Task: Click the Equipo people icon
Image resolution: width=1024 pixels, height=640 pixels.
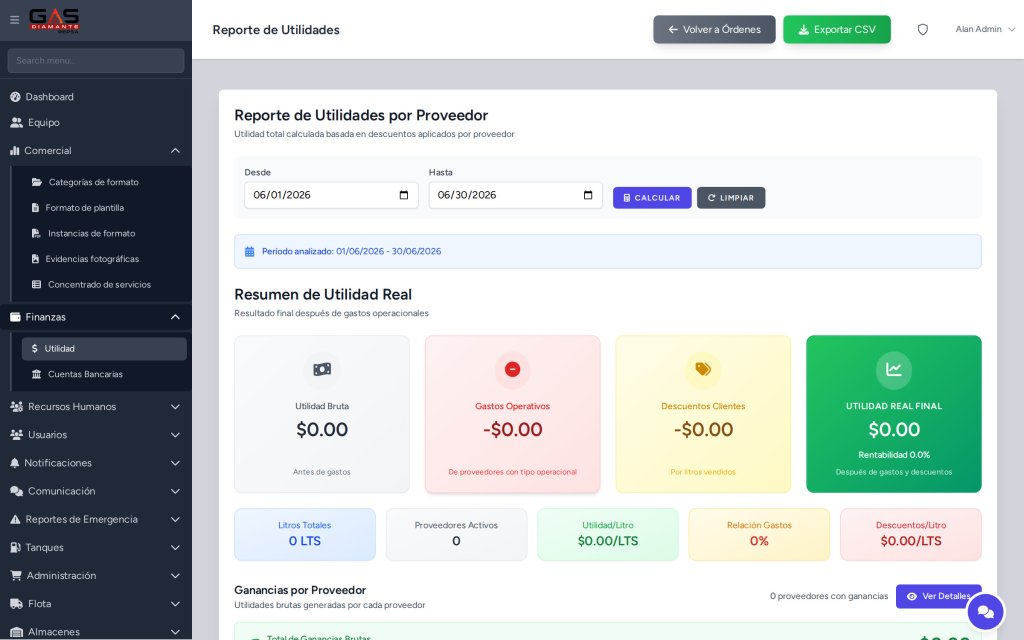Action: coord(16,122)
